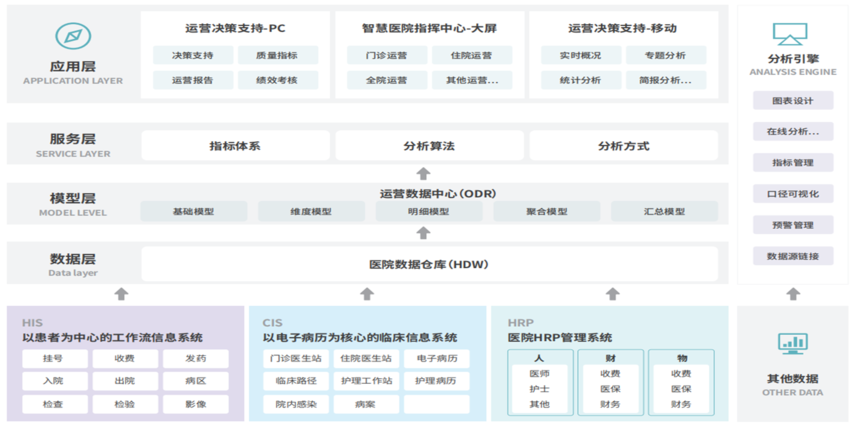Click the 分析方式 service block
Viewport: 860px width, 429px height.
623,146
